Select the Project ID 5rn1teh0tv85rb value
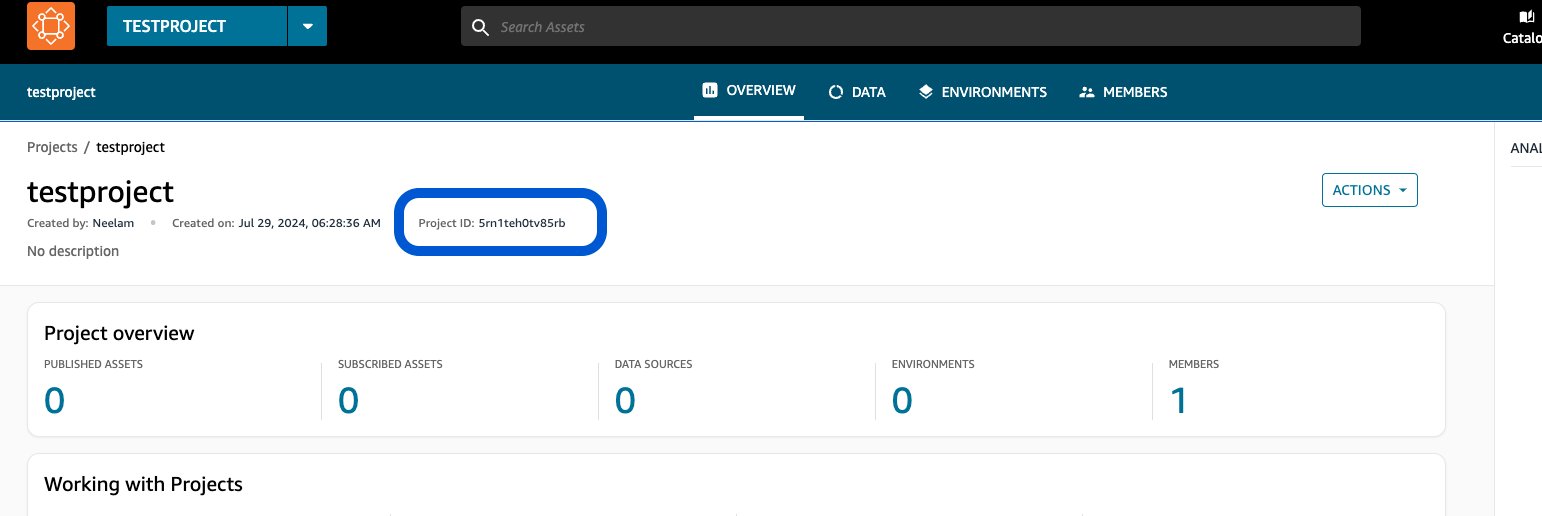The image size is (1542, 516). [x=522, y=223]
